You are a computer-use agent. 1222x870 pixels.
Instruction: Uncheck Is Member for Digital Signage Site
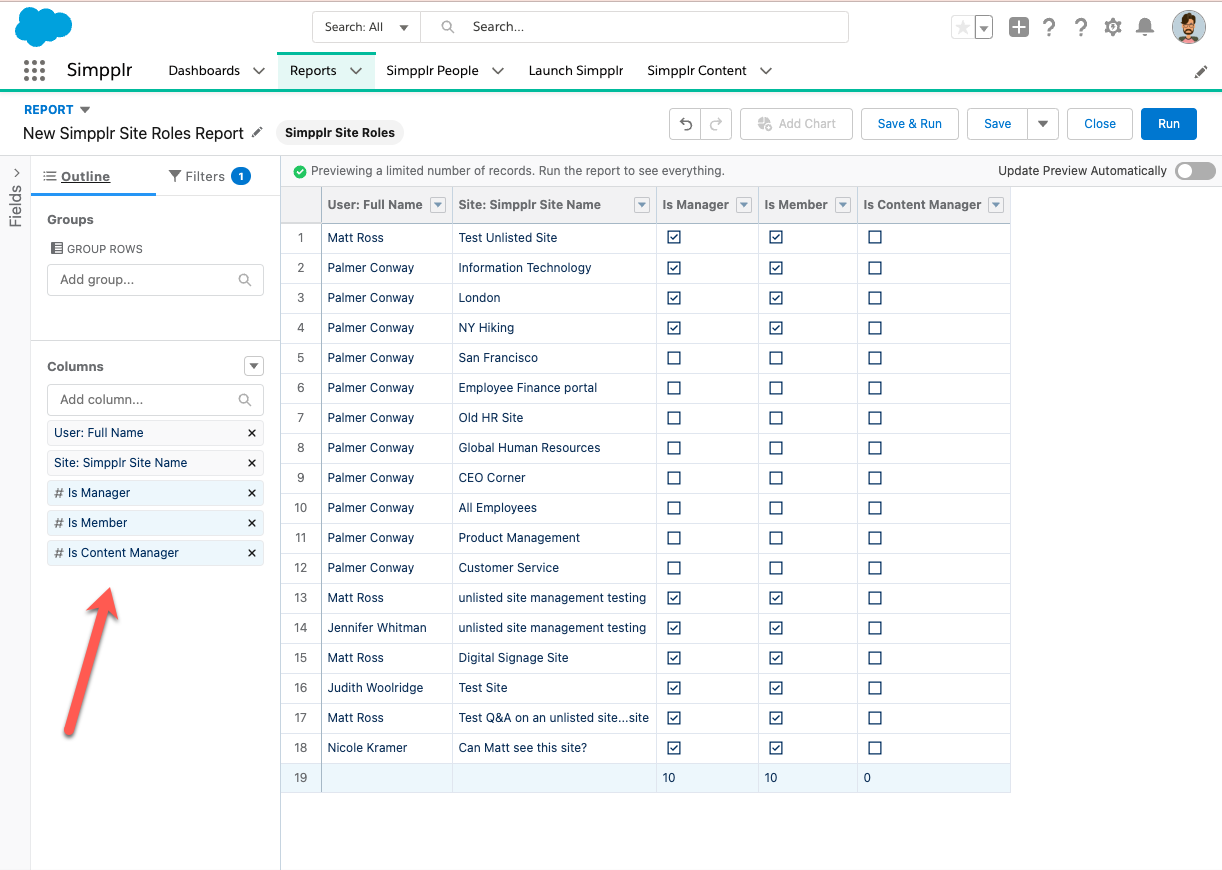point(776,658)
